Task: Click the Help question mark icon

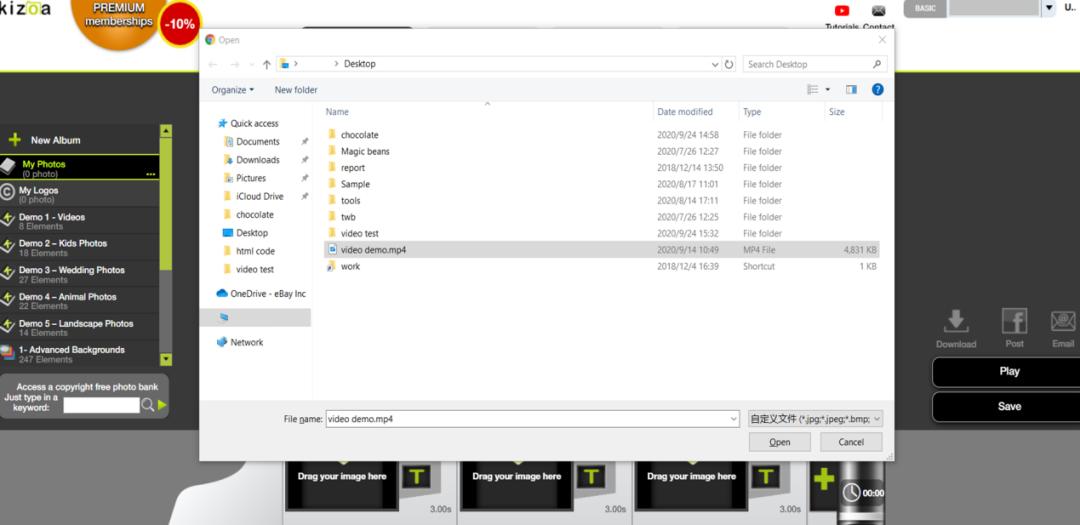Action: pyautogui.click(x=877, y=89)
